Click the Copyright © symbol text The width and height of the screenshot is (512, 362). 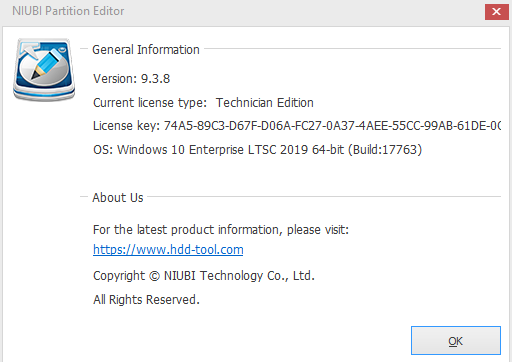154,276
